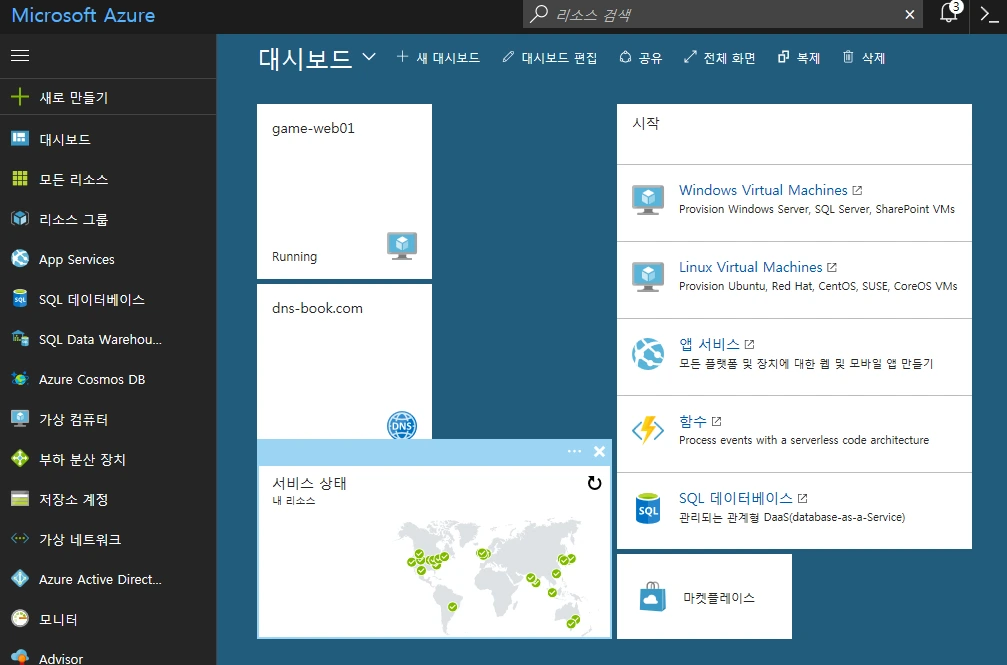Click the 대시보드 sidebar icon

click(x=20, y=138)
